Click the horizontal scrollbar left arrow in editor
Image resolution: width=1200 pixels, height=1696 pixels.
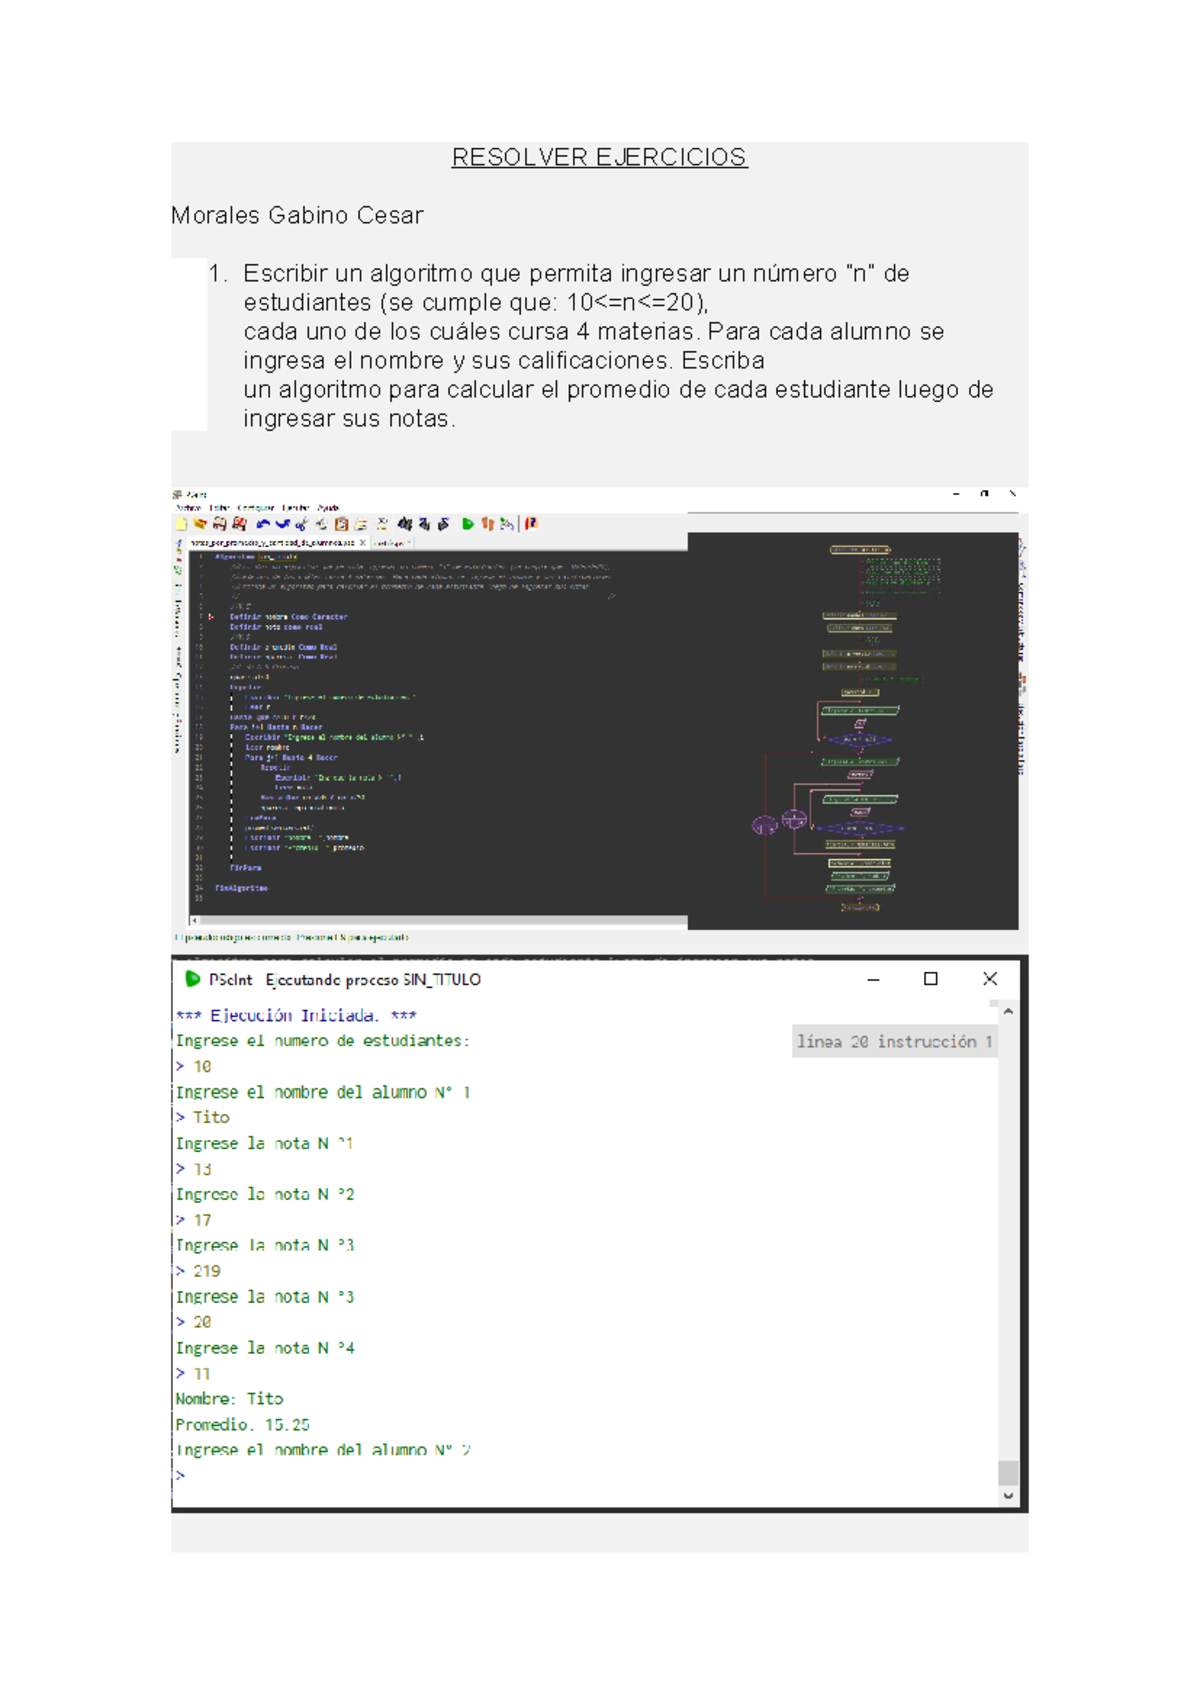tap(195, 920)
